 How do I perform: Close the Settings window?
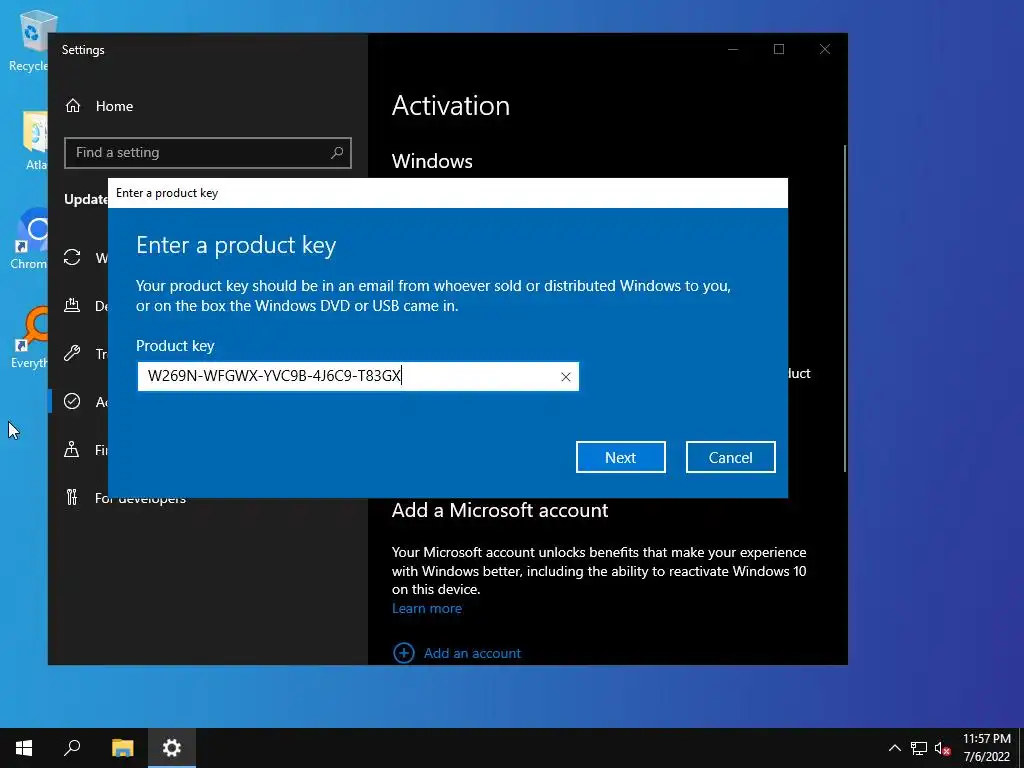[x=825, y=50]
